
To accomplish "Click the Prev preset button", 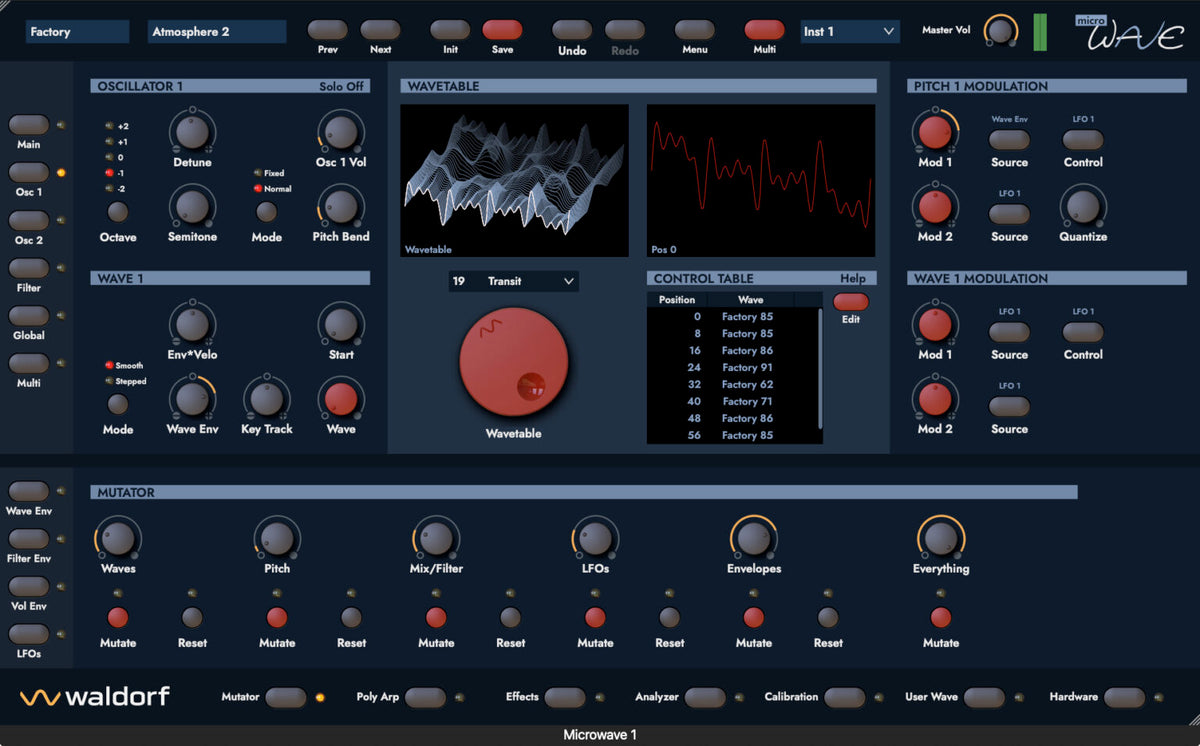I will pyautogui.click(x=327, y=30).
